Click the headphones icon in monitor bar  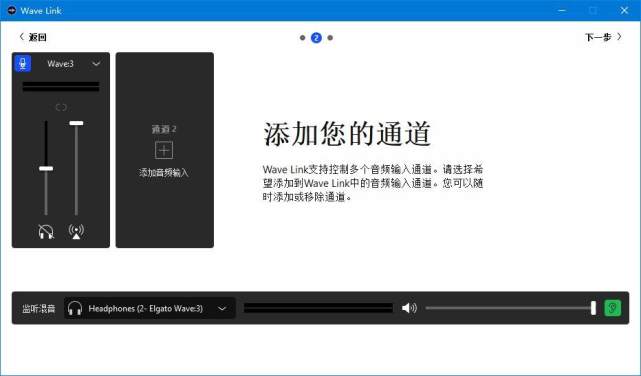(x=75, y=308)
